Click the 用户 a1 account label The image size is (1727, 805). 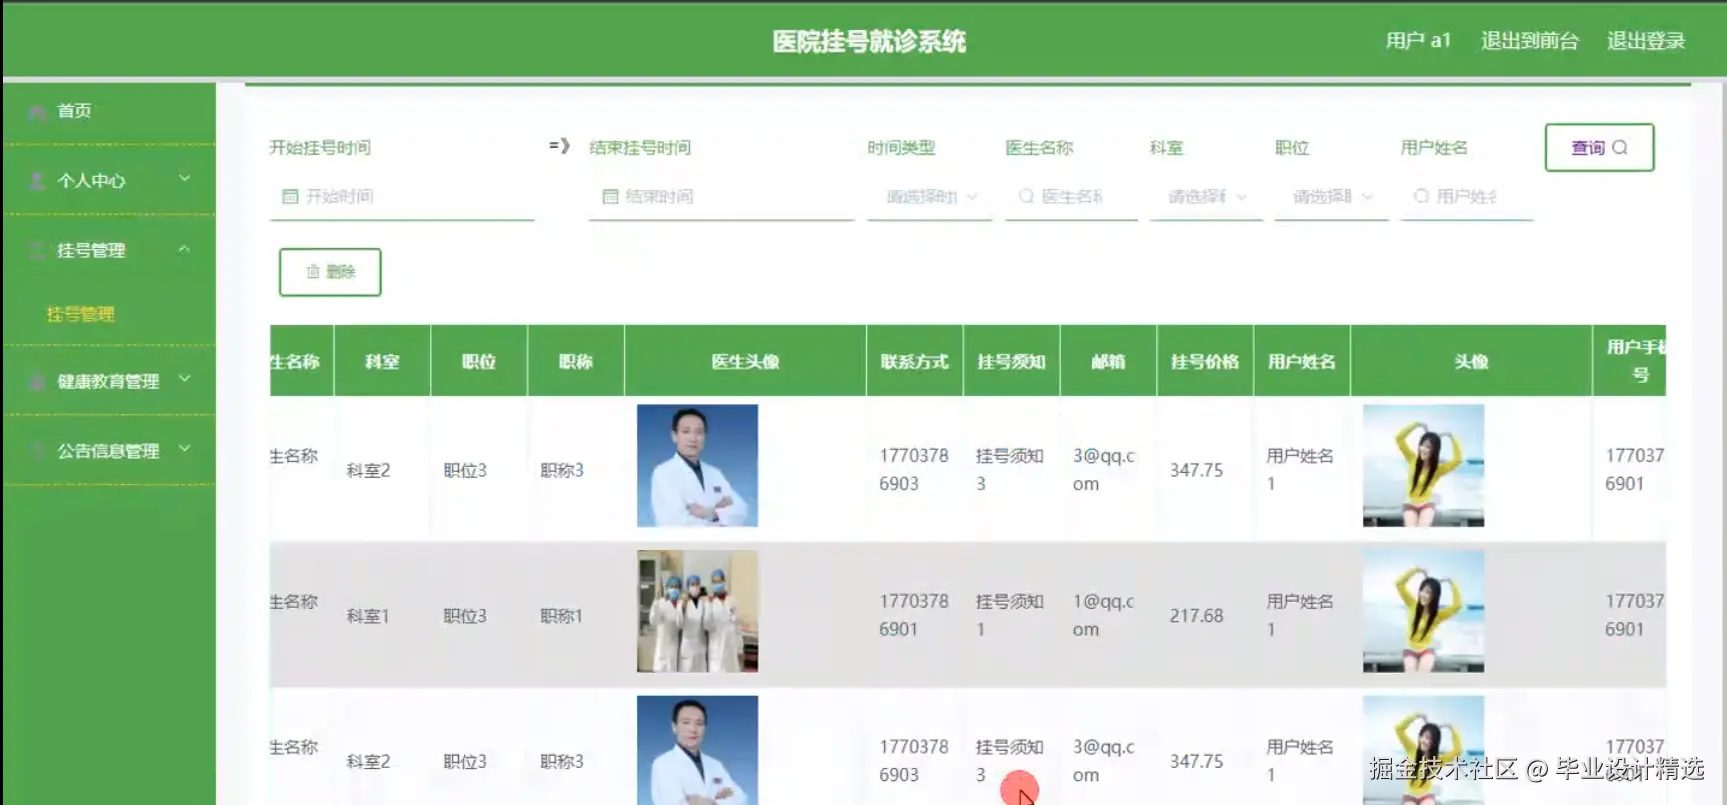click(1418, 41)
